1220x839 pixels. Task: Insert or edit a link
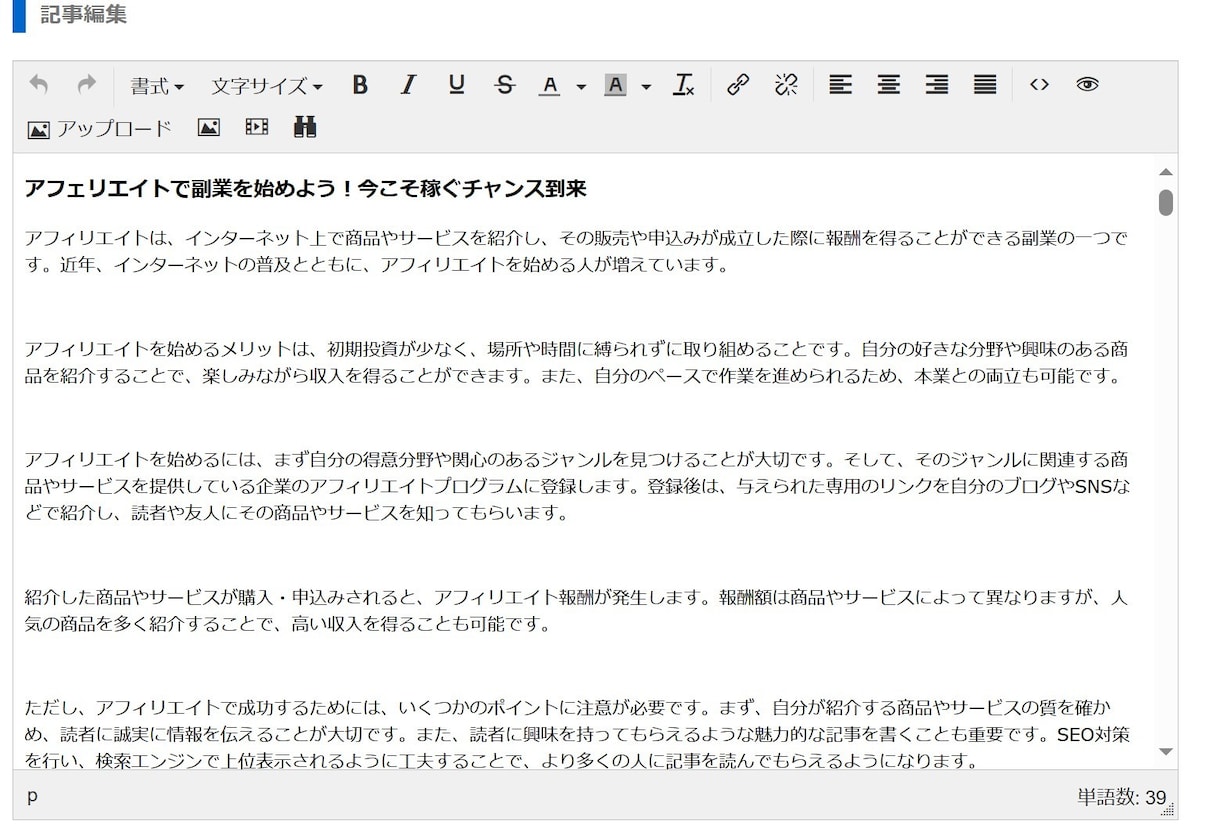point(738,85)
